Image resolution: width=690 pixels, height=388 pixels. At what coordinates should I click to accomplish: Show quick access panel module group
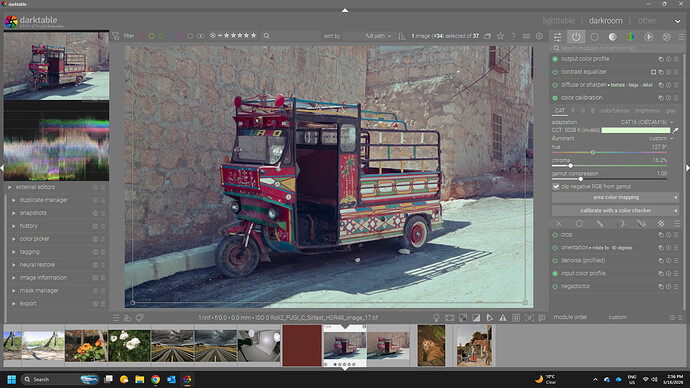558,37
